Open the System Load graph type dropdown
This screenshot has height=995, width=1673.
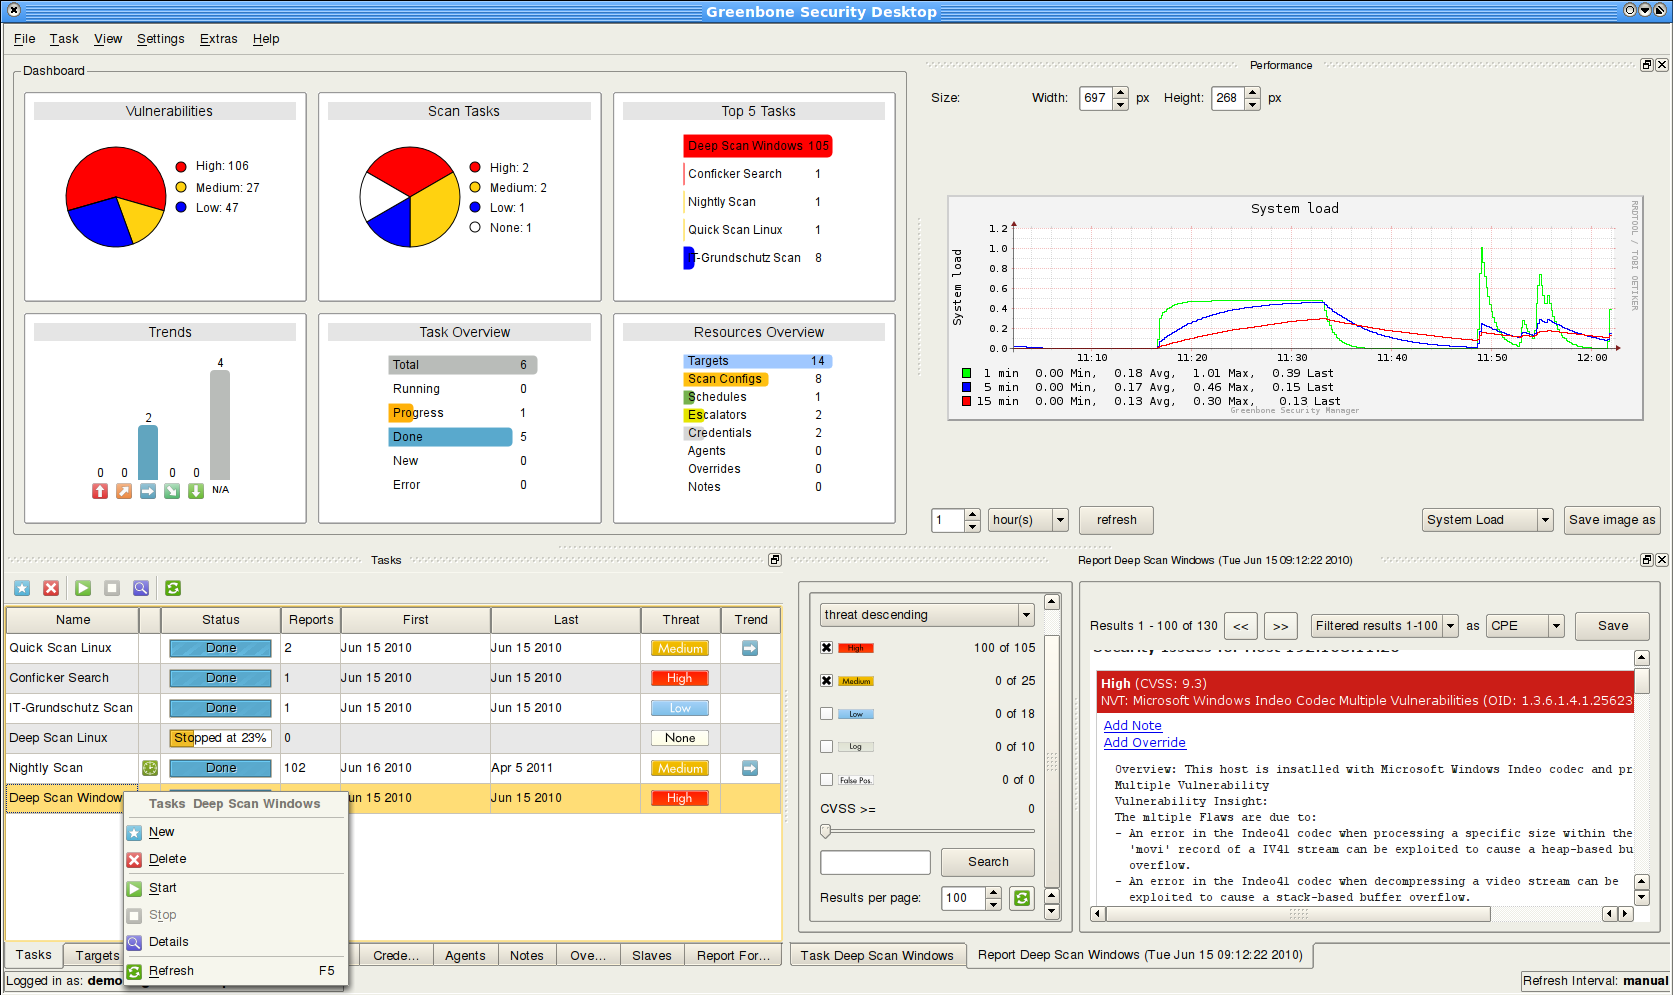point(1487,520)
